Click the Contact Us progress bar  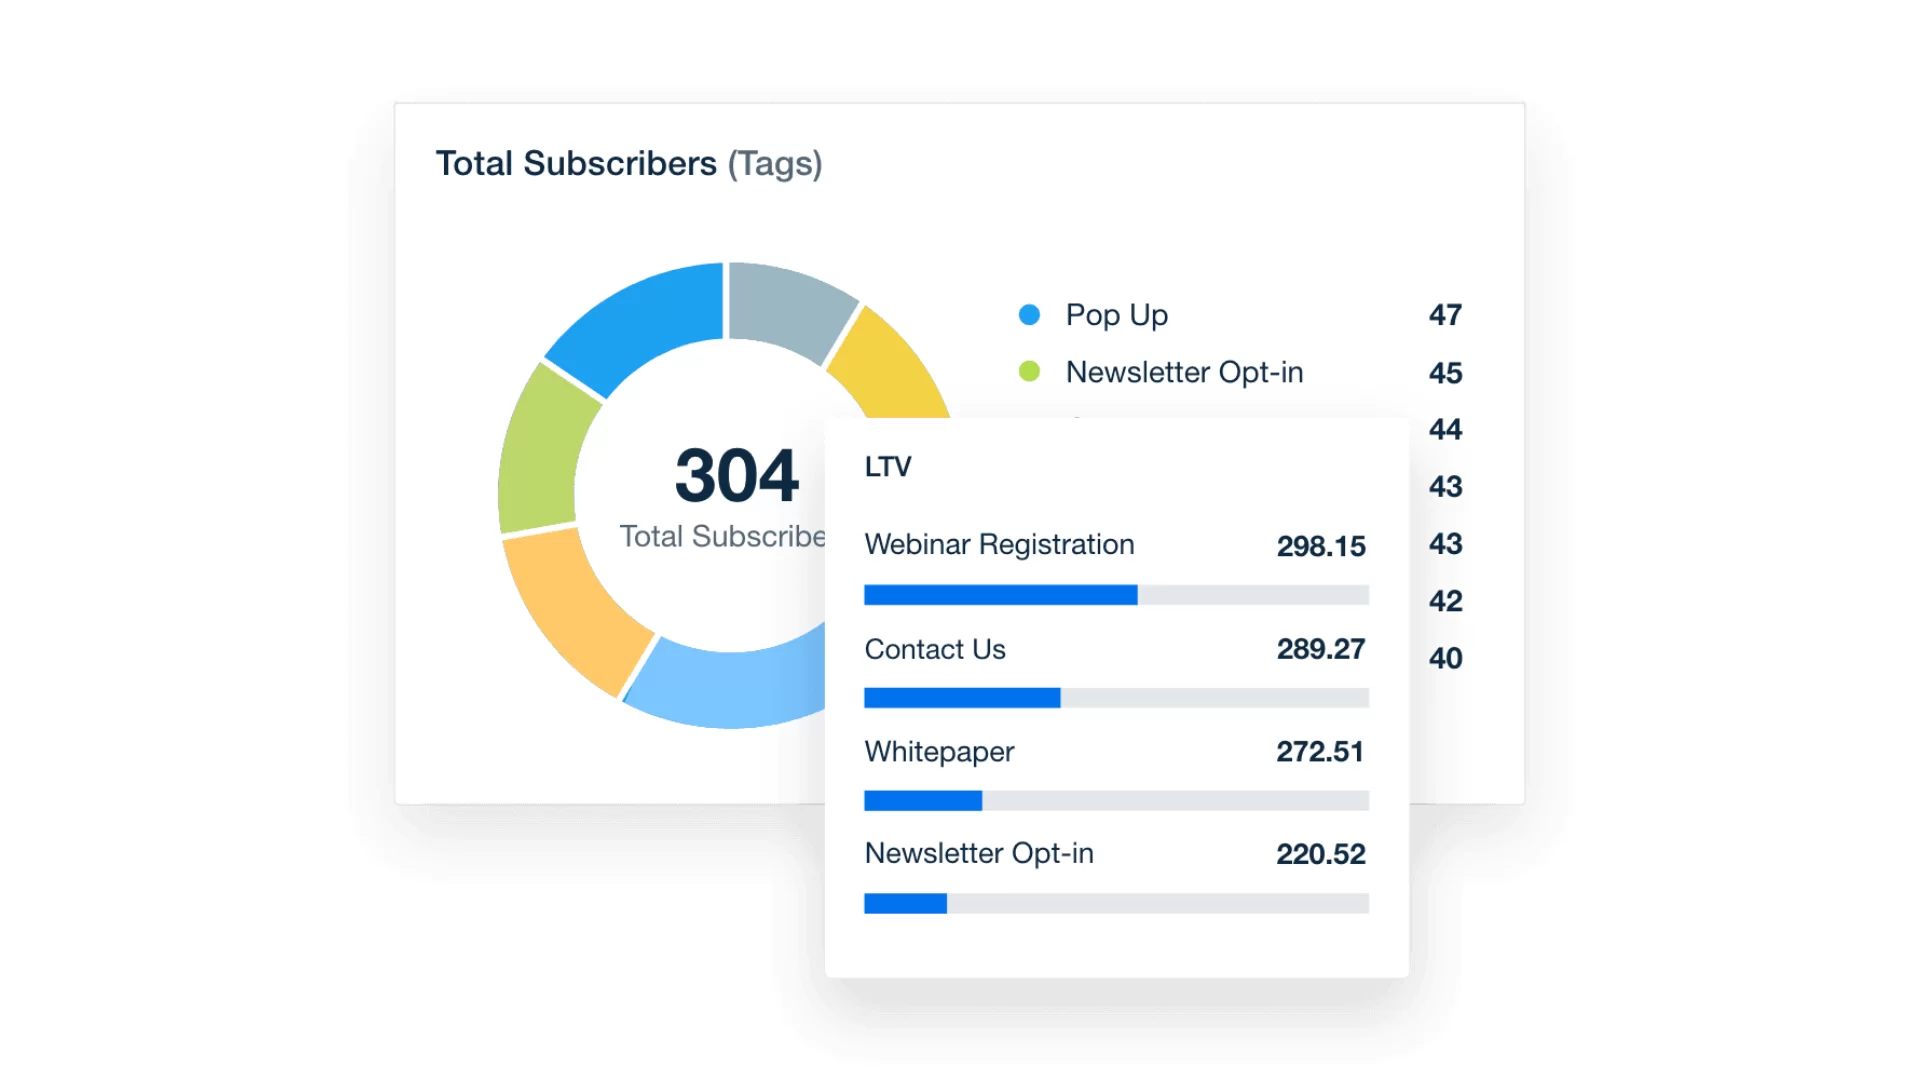click(x=1116, y=698)
